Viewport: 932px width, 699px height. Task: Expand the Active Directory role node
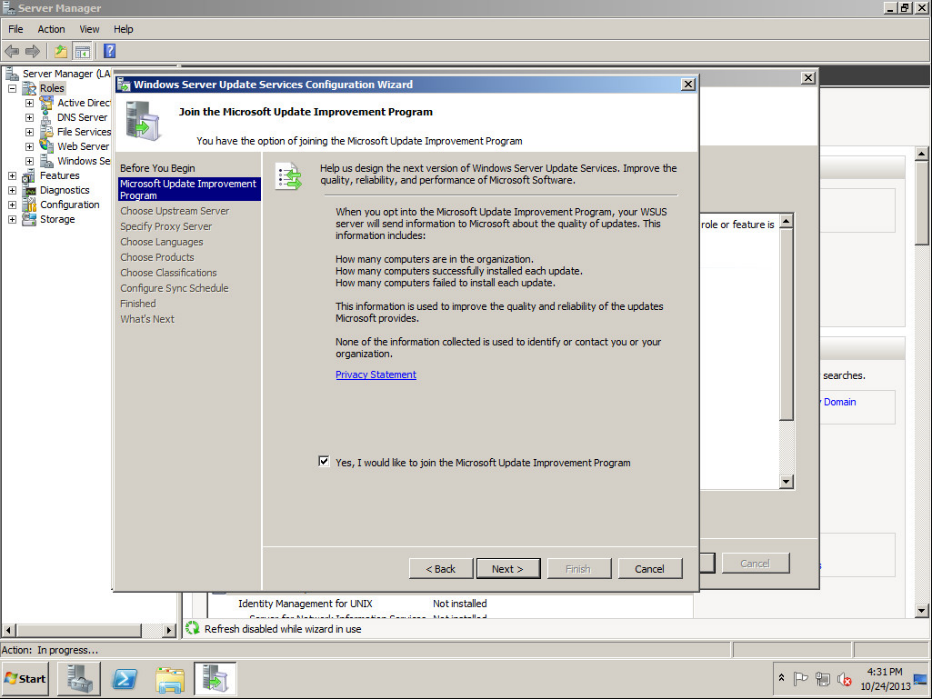point(29,103)
